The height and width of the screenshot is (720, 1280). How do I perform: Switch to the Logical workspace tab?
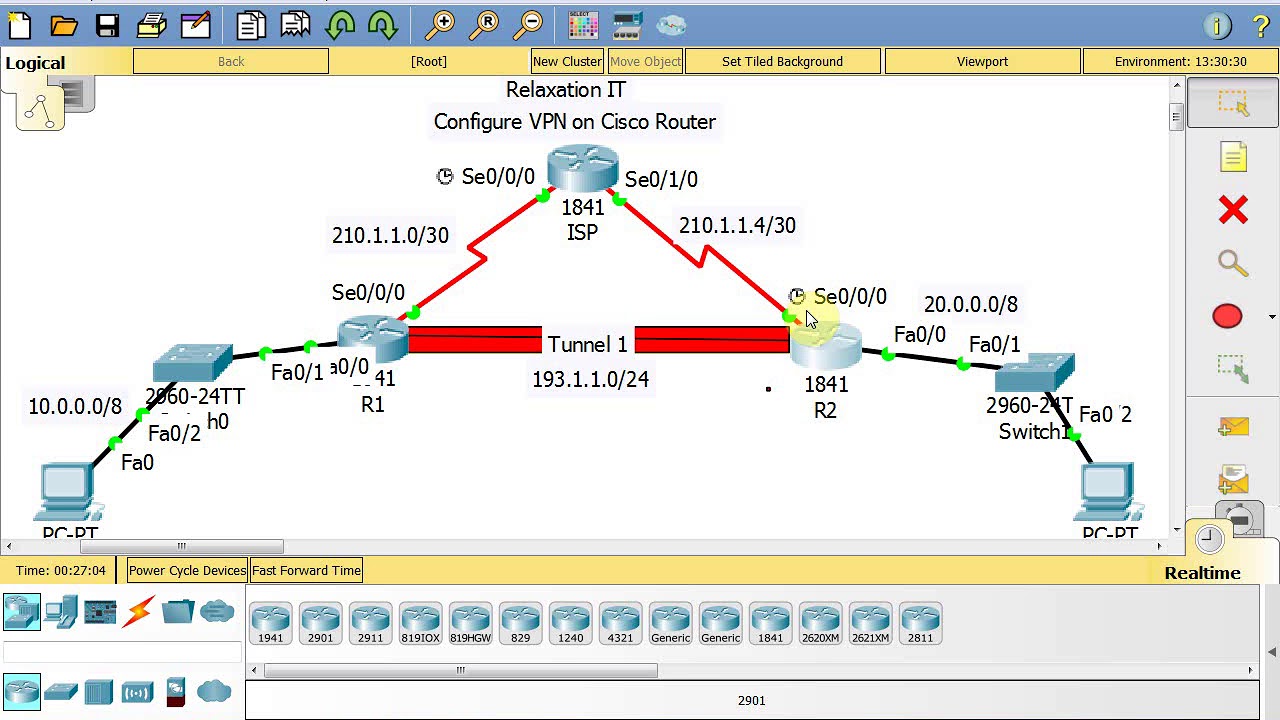point(35,63)
